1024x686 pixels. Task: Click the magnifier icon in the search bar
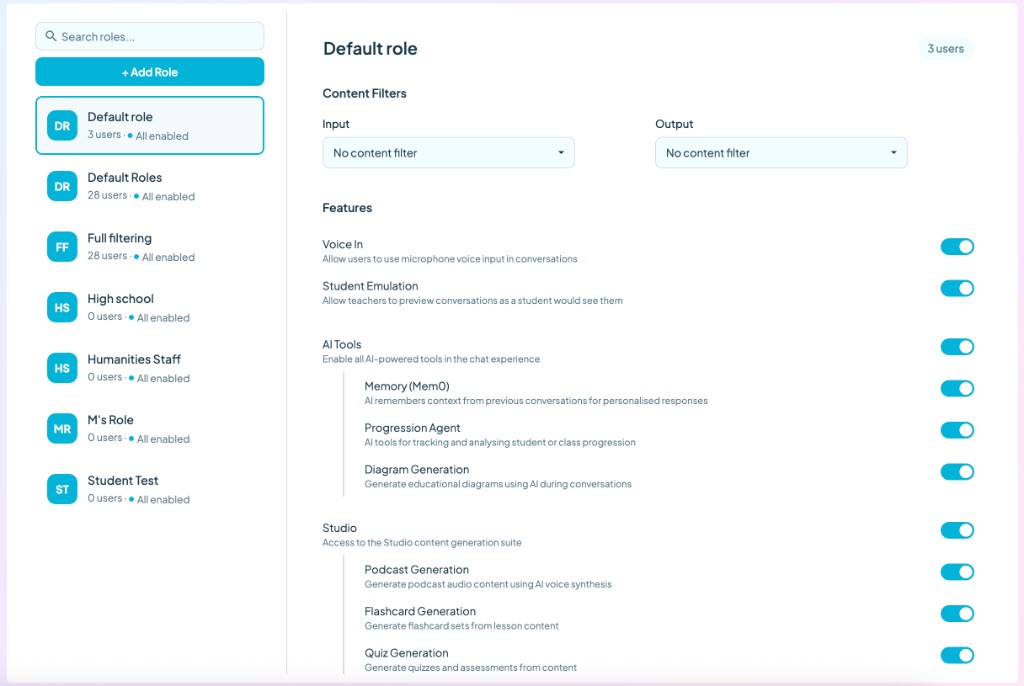pyautogui.click(x=50, y=35)
